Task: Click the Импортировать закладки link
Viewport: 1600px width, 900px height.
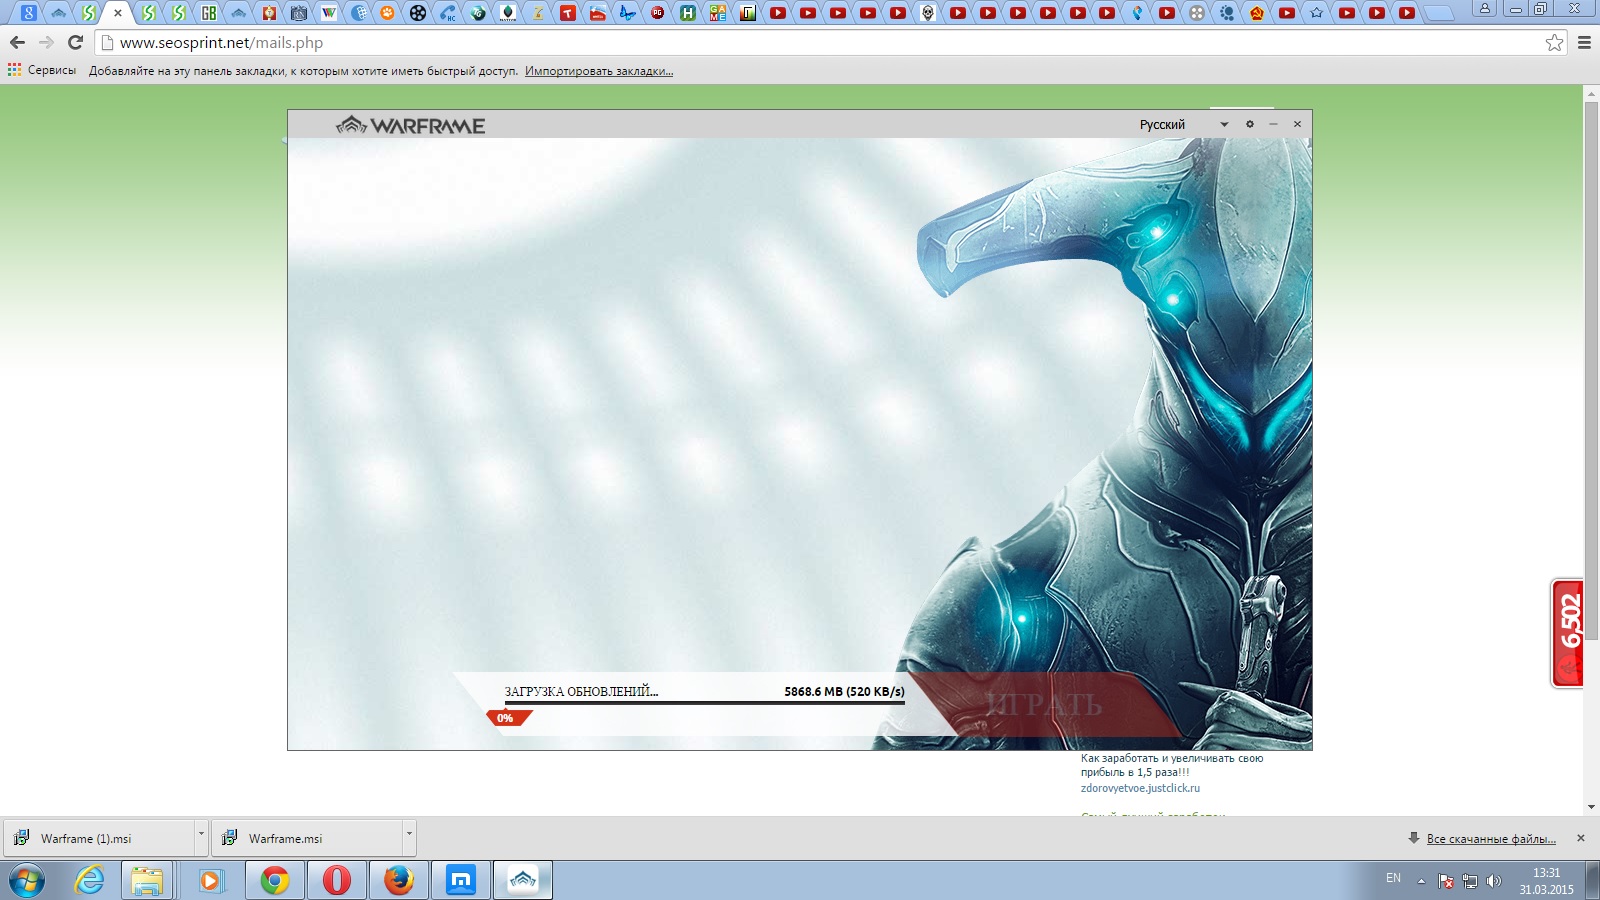Action: click(599, 71)
